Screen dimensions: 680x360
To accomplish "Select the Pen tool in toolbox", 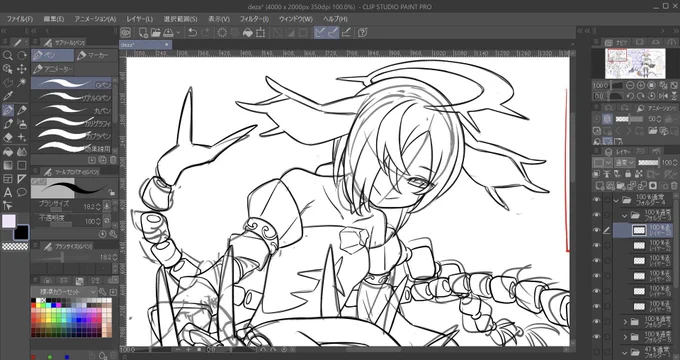I will click(8, 110).
